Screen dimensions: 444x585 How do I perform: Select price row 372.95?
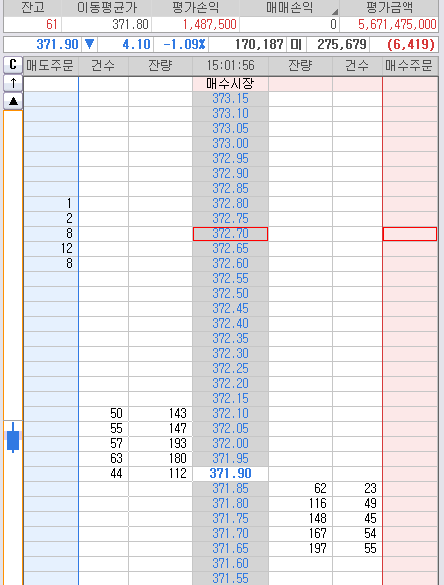230,159
